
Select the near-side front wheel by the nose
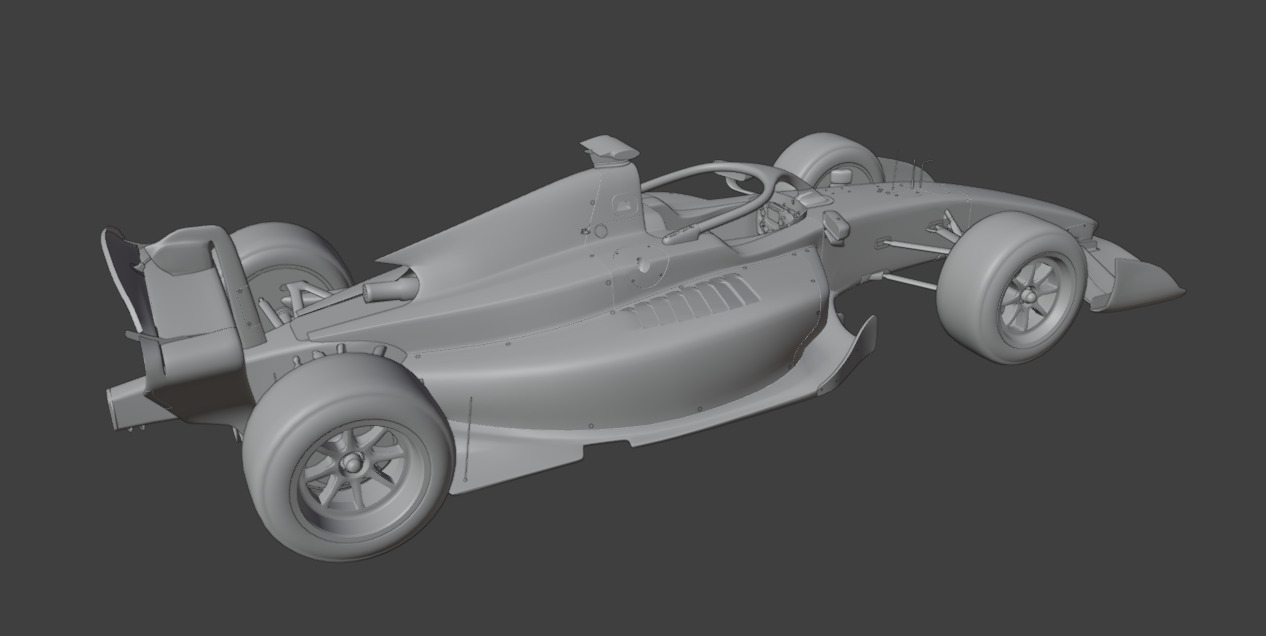(1012, 287)
